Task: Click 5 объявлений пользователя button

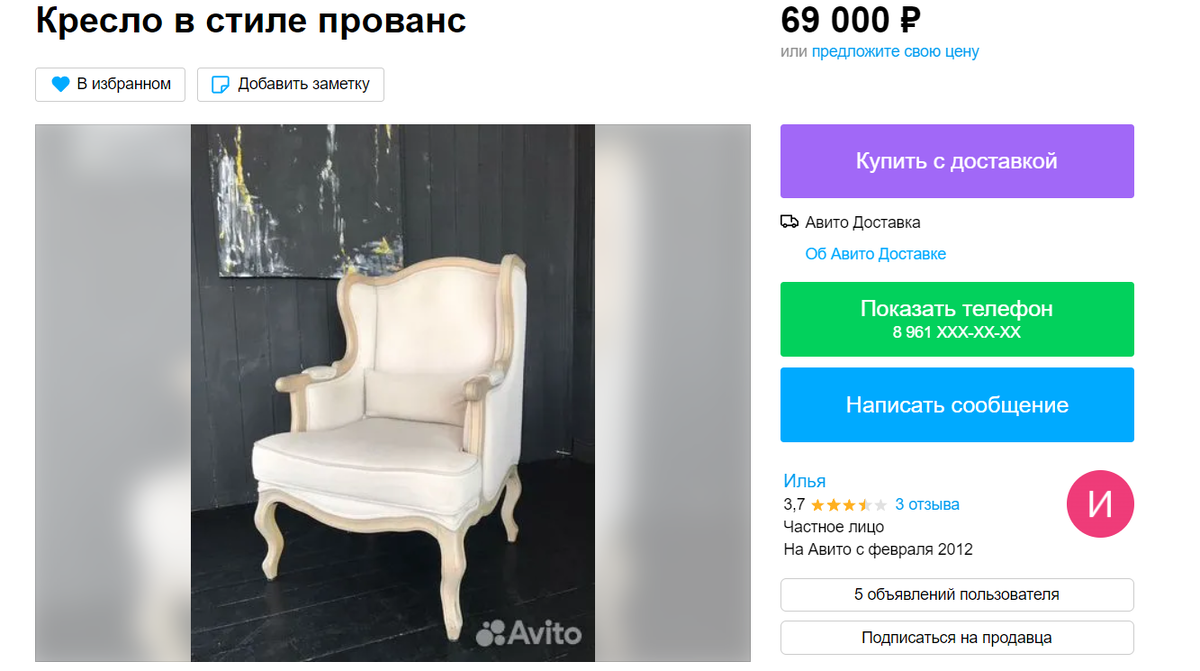Action: pyautogui.click(x=957, y=594)
